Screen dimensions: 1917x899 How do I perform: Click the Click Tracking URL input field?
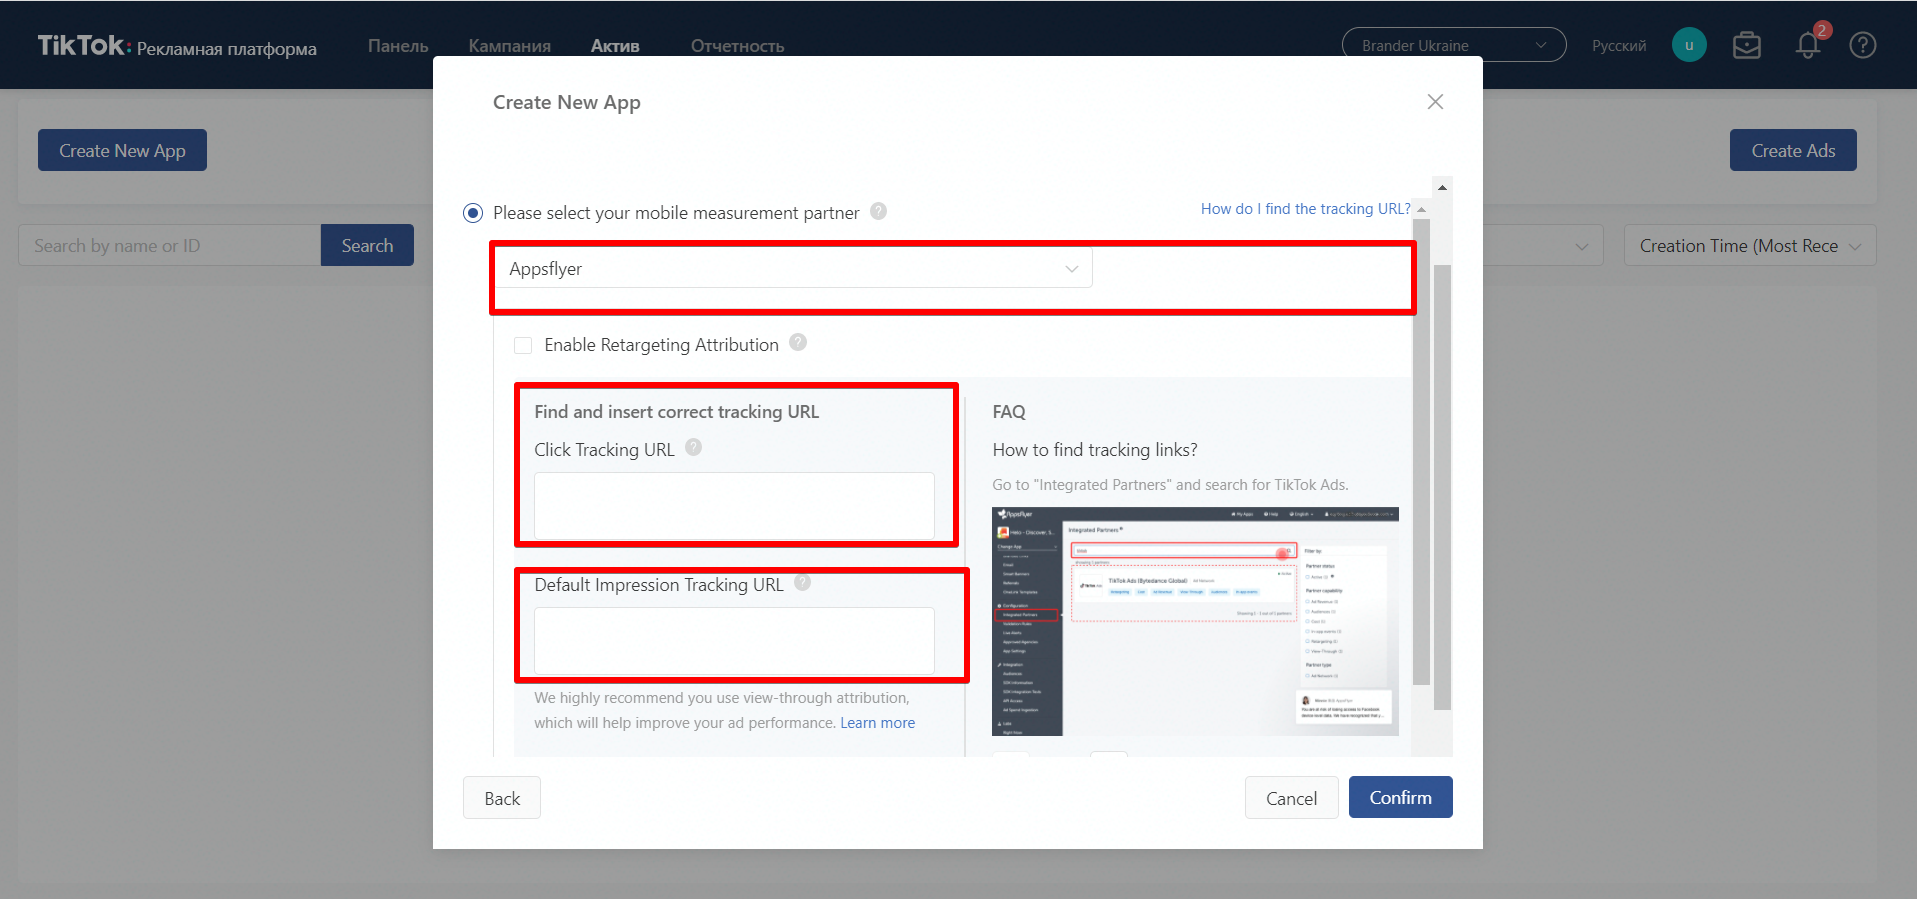(x=734, y=505)
